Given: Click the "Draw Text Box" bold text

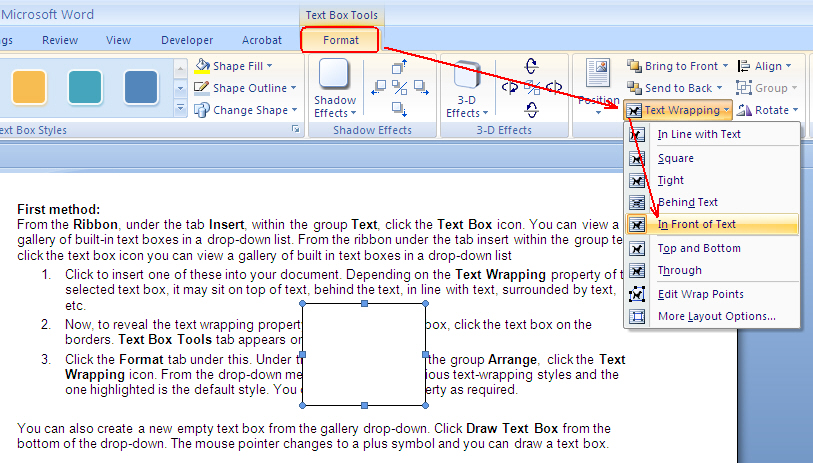Looking at the screenshot, I should tap(512, 429).
